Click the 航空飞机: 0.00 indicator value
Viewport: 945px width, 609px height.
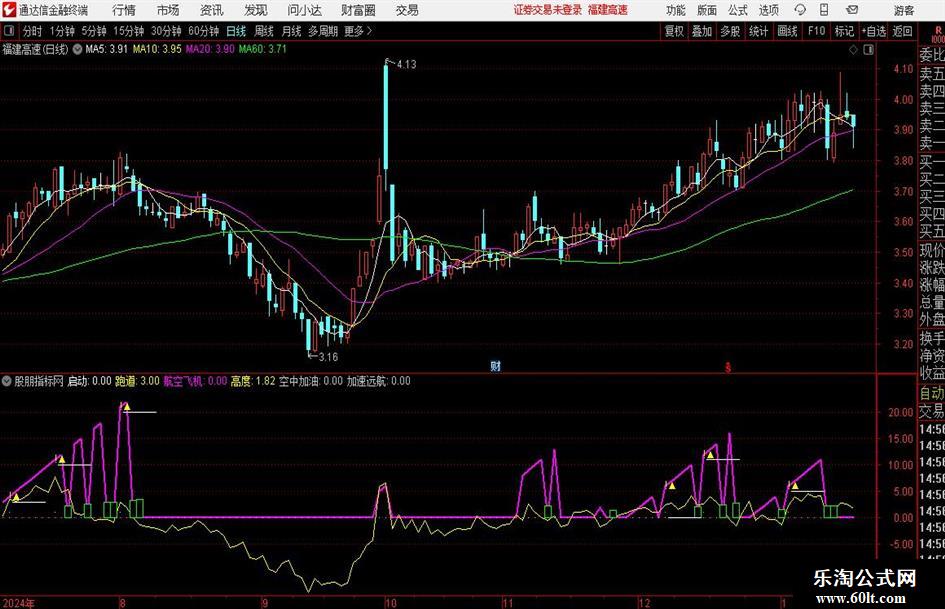[195, 381]
